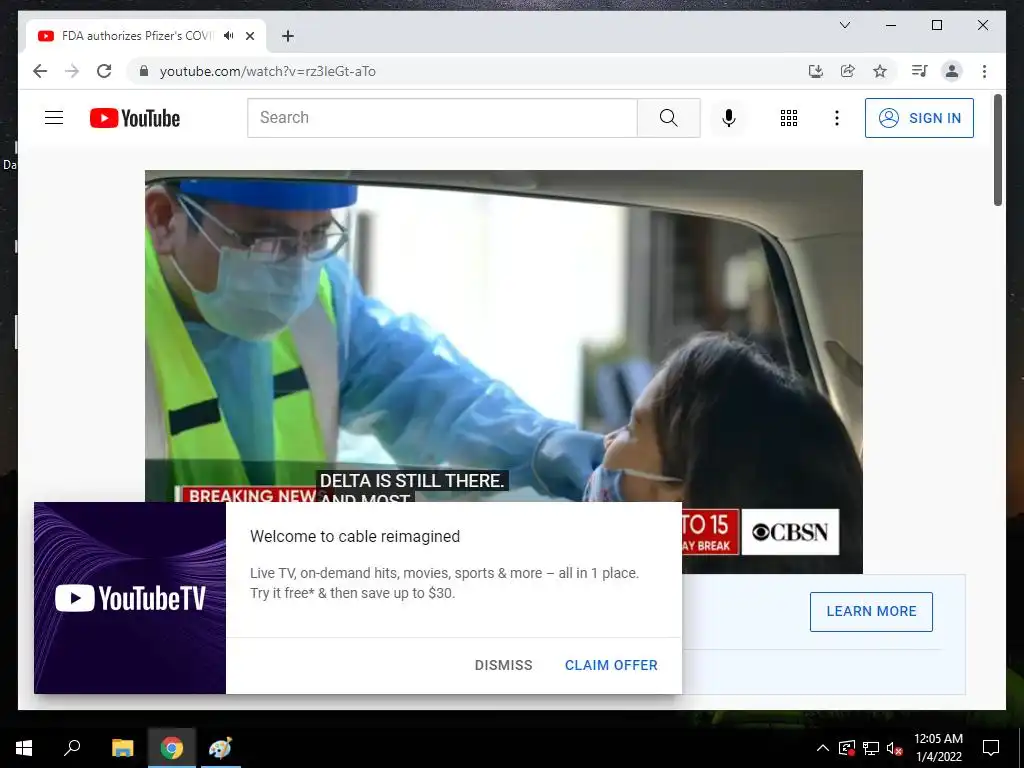Click CLAIM OFFER in the popup

click(611, 665)
